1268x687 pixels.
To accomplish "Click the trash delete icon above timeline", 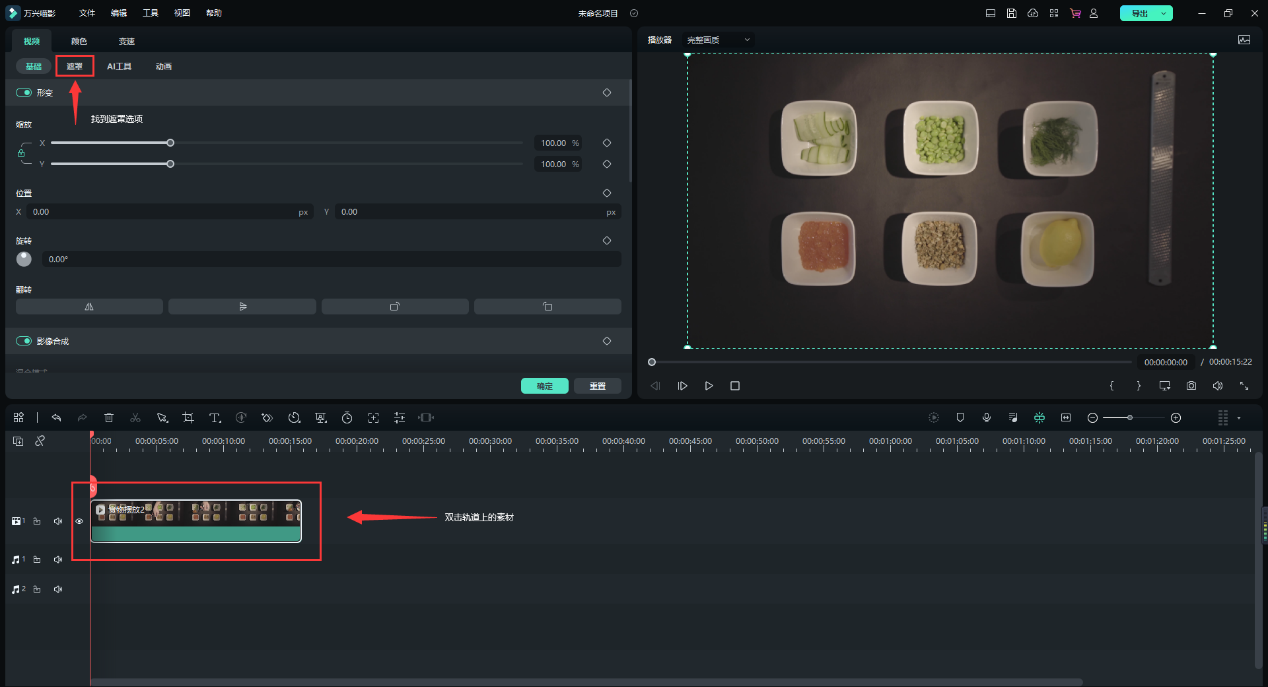I will (109, 417).
